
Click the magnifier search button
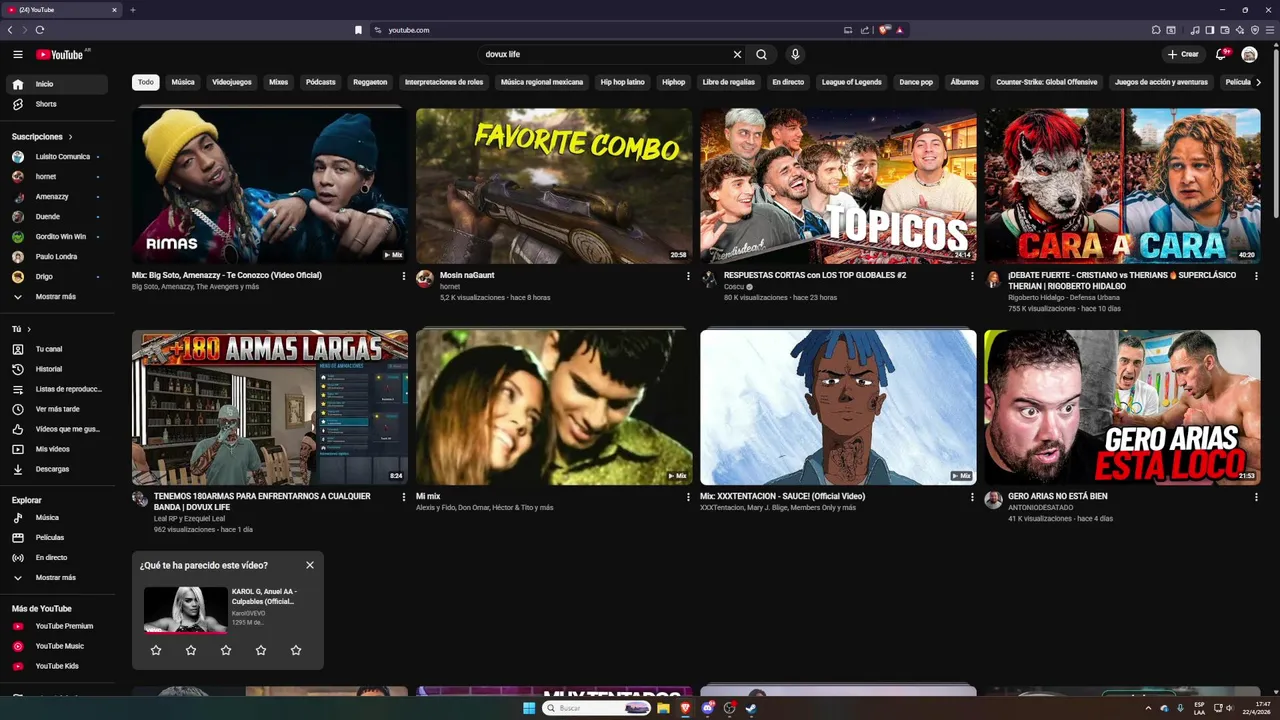point(761,55)
